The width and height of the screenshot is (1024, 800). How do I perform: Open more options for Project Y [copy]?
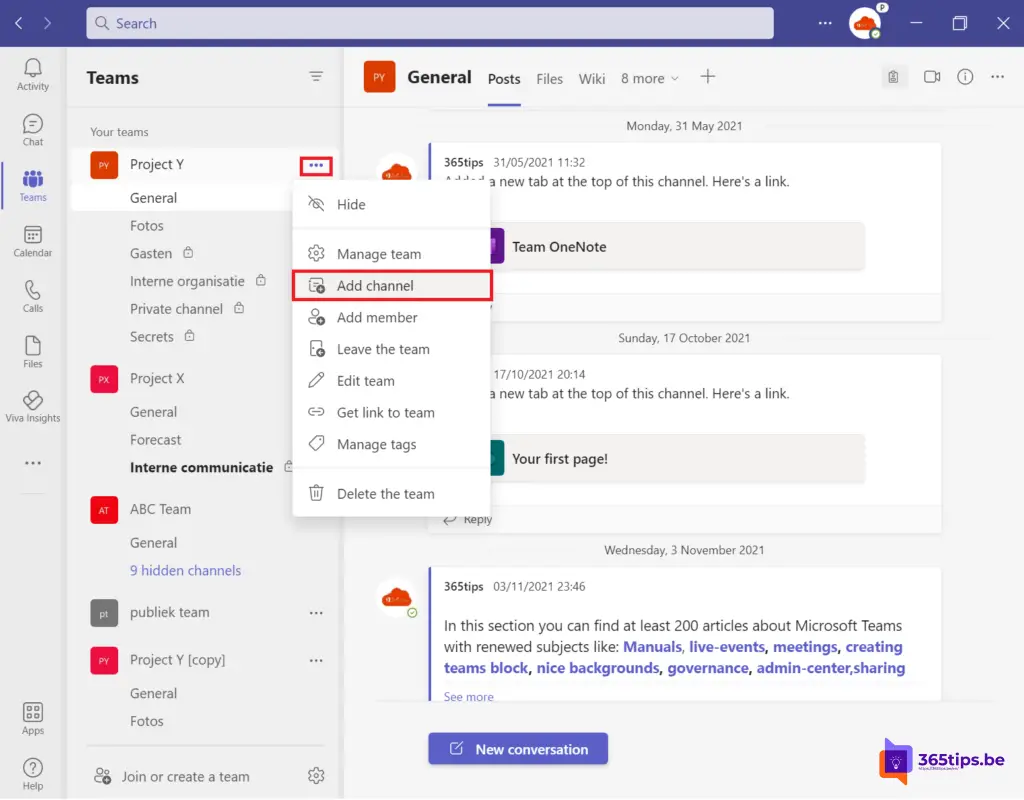coord(316,660)
